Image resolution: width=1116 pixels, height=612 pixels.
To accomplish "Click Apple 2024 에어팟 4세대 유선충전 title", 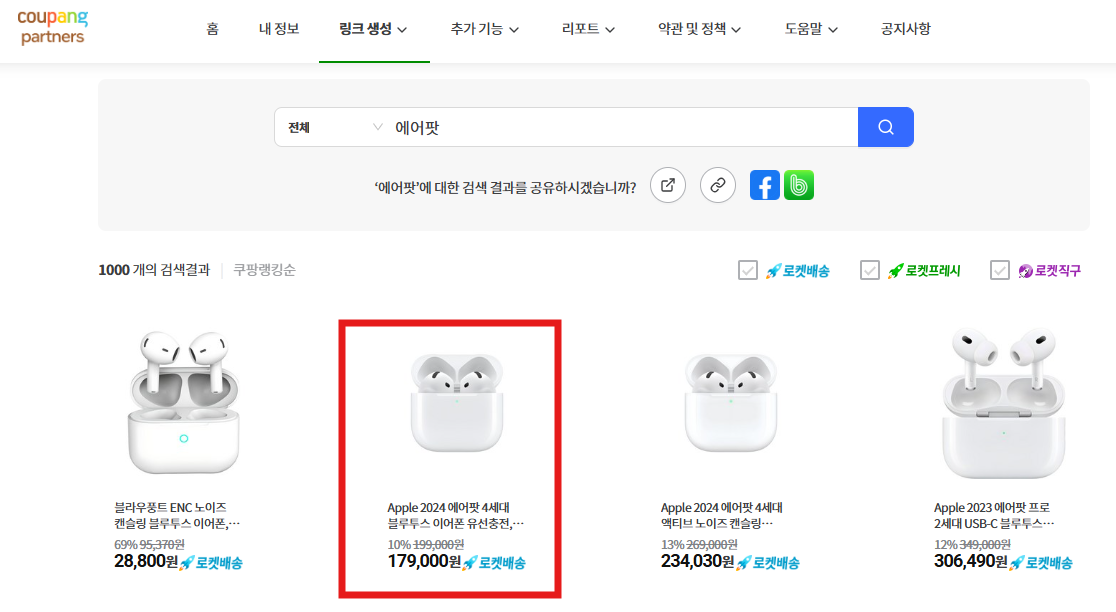I will click(x=456, y=515).
